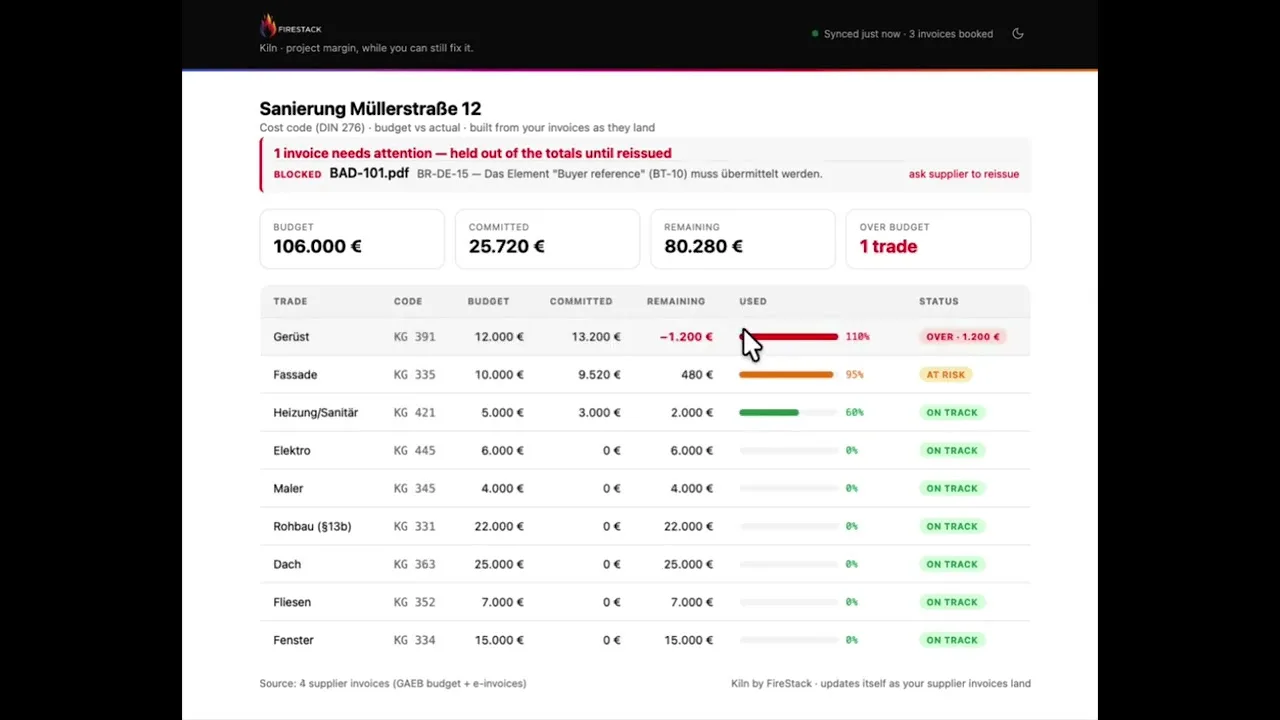Click the green sync status dot
Image resolution: width=1280 pixels, height=720 pixels.
point(815,34)
